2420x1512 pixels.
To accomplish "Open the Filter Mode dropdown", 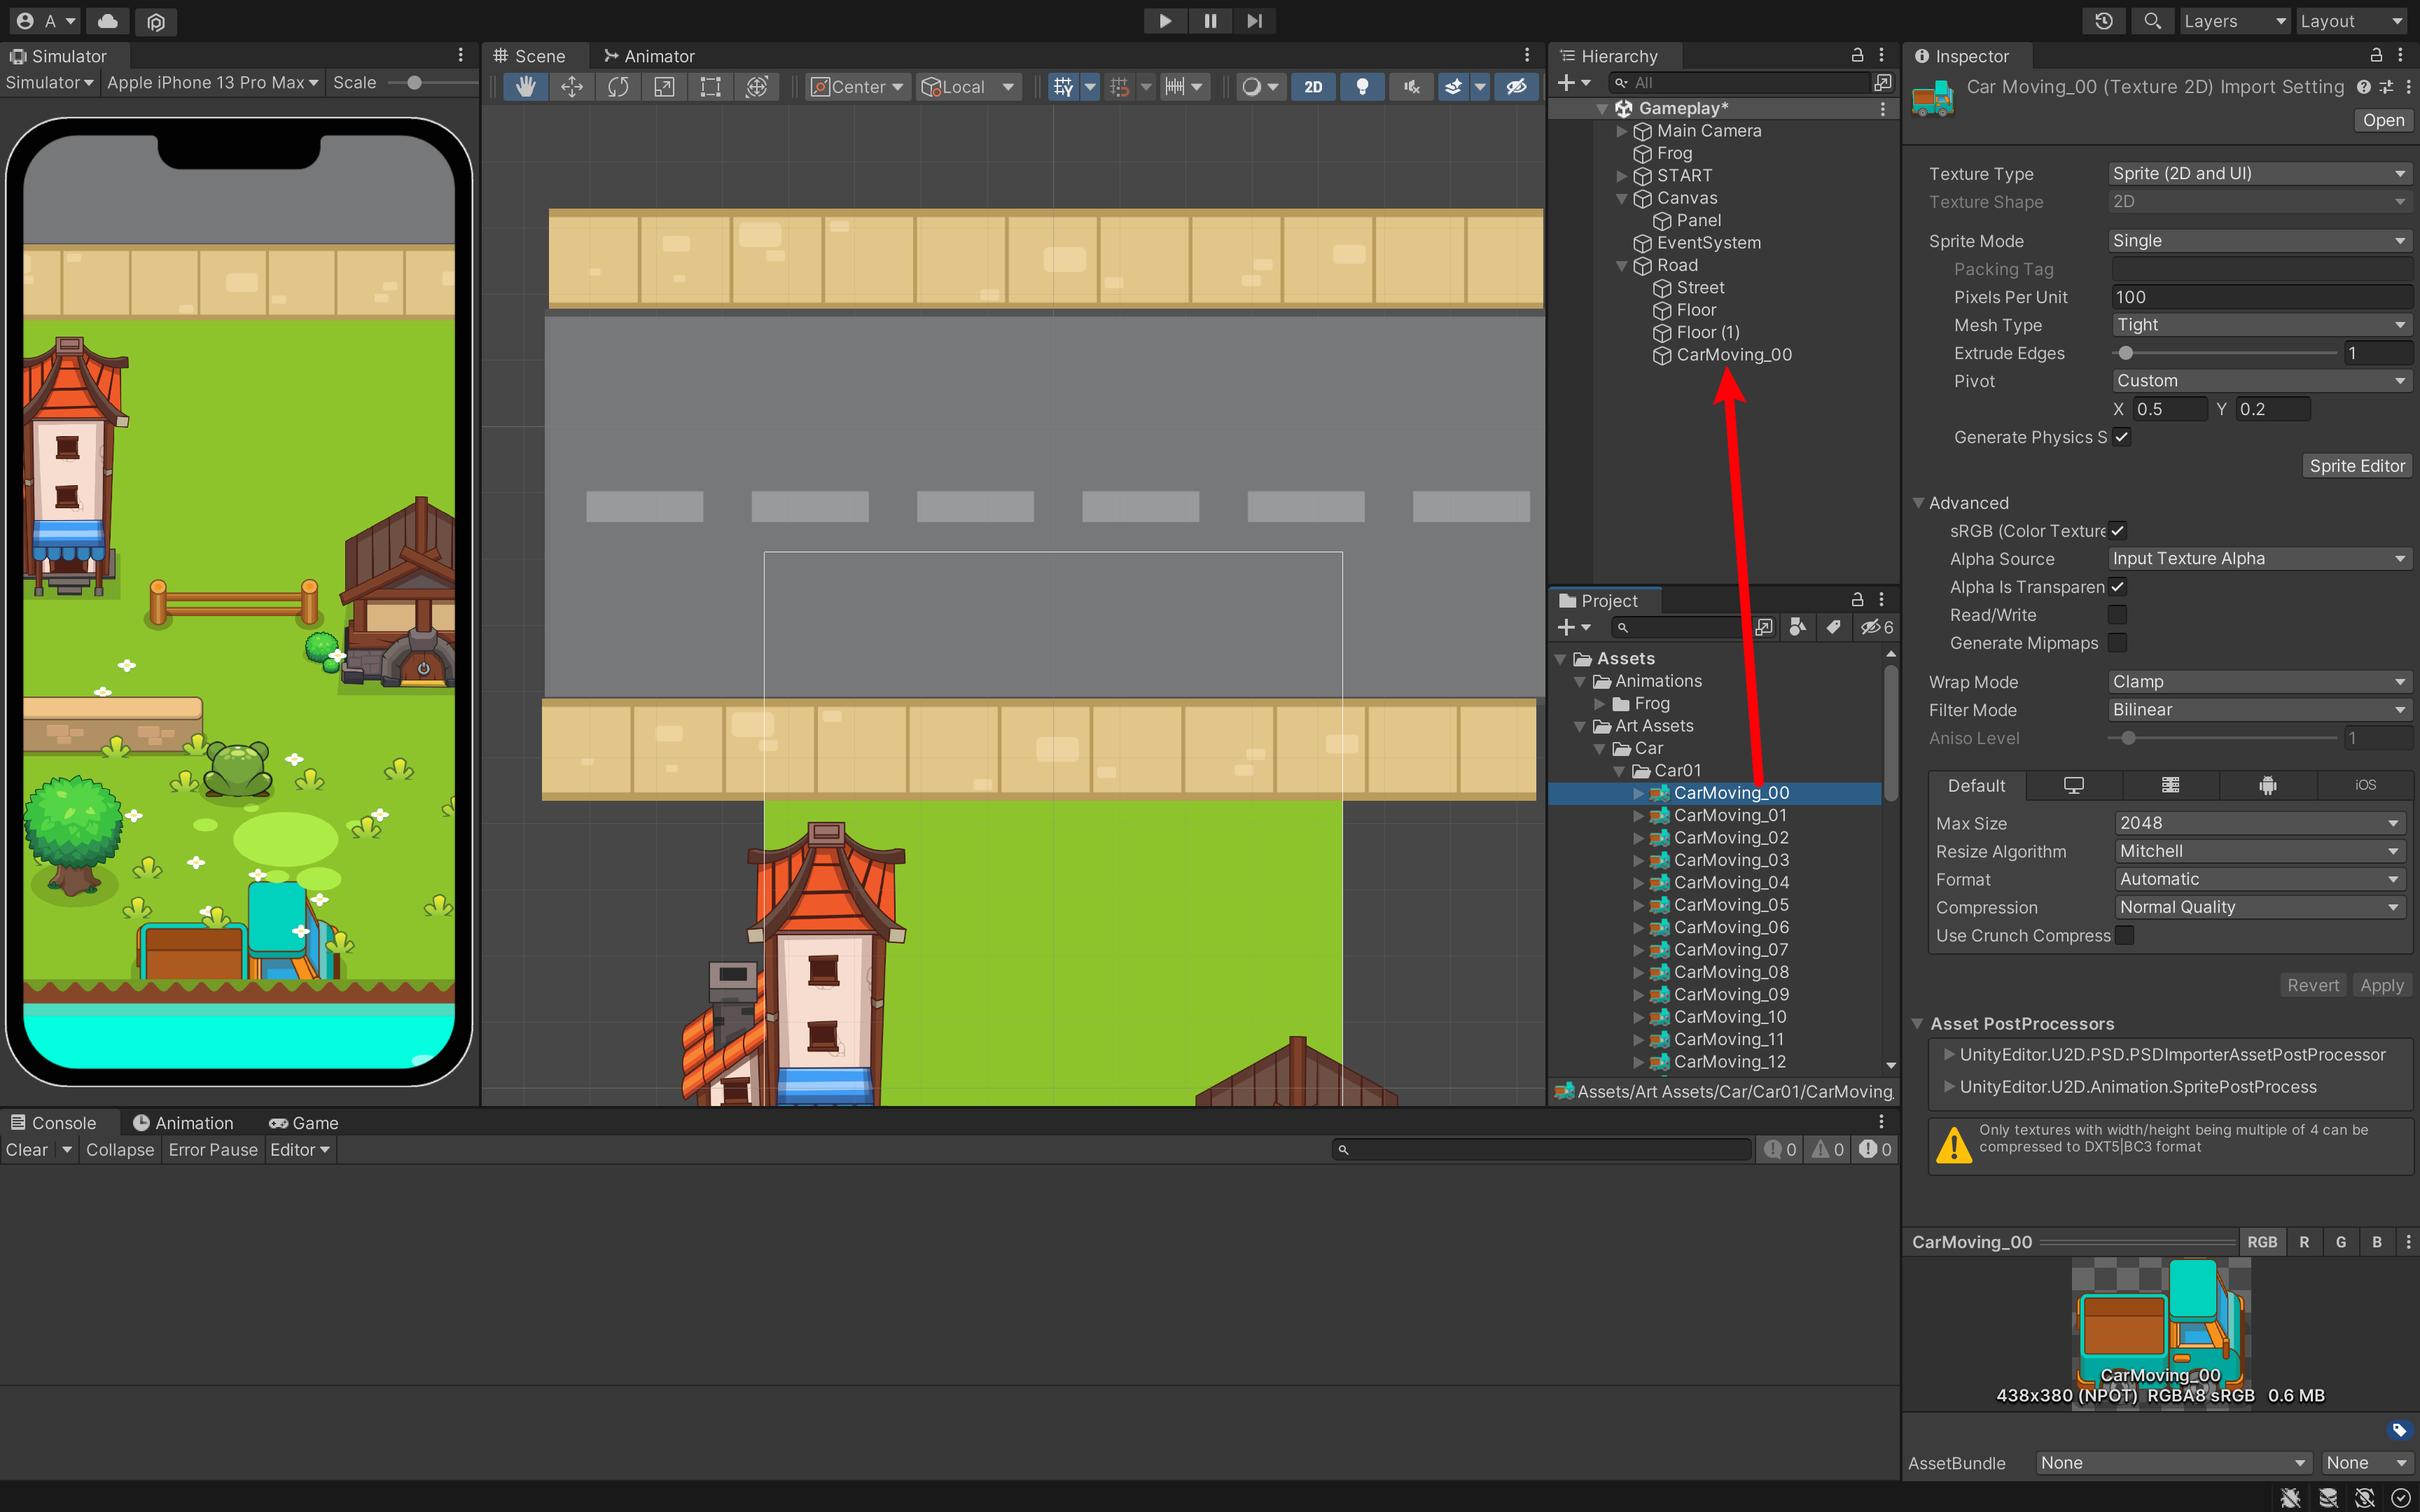I will (x=2260, y=710).
